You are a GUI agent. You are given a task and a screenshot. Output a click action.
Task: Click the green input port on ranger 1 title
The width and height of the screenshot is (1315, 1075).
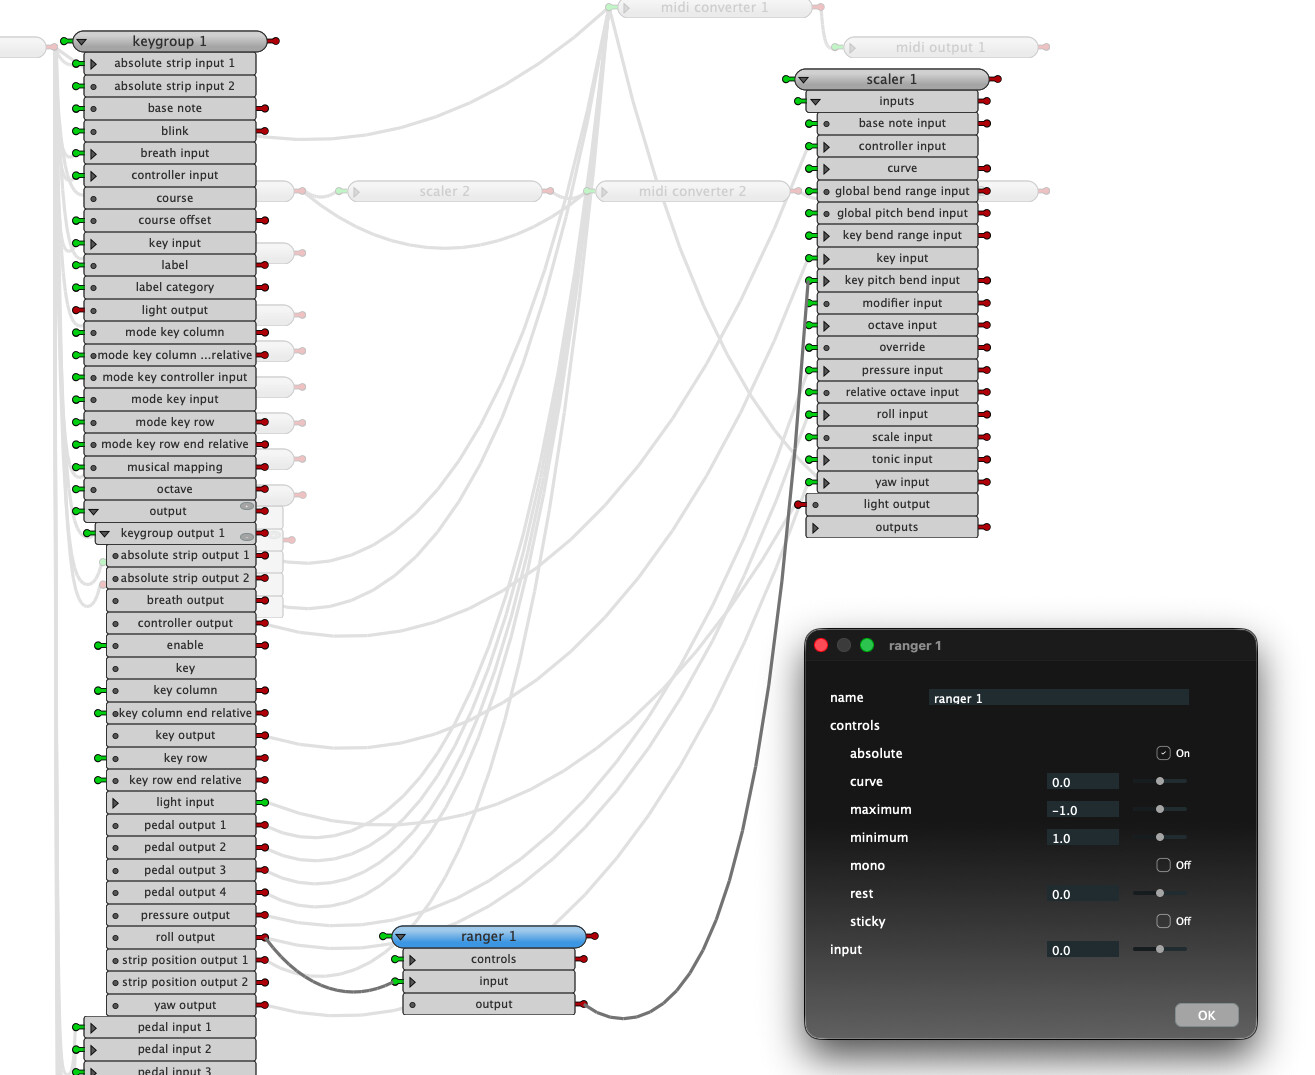[385, 936]
